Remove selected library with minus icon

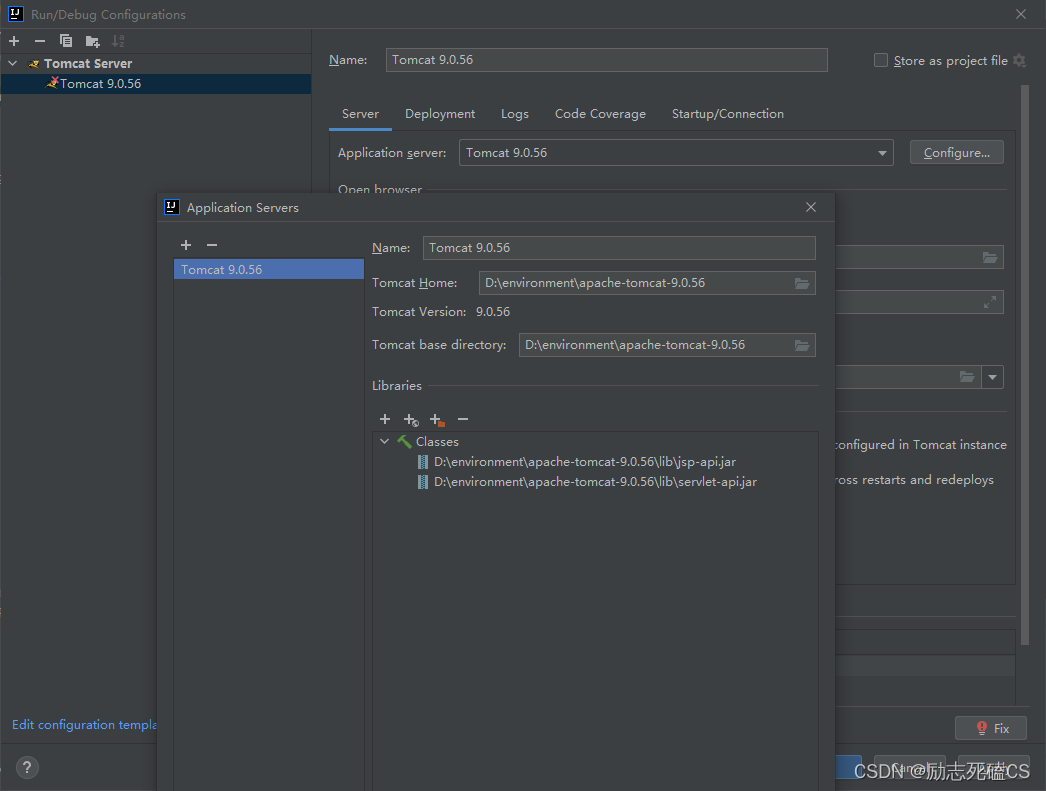coord(463,419)
